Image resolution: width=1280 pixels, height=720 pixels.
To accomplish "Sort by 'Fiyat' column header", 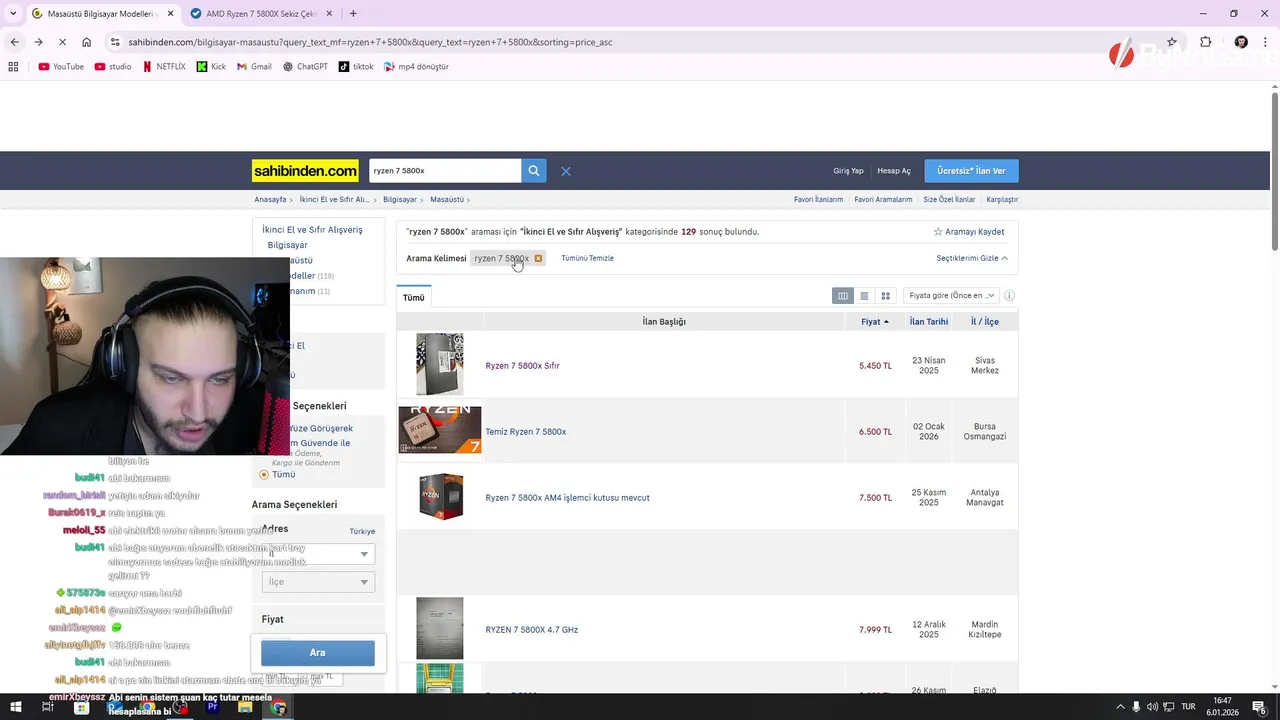I will pos(874,322).
